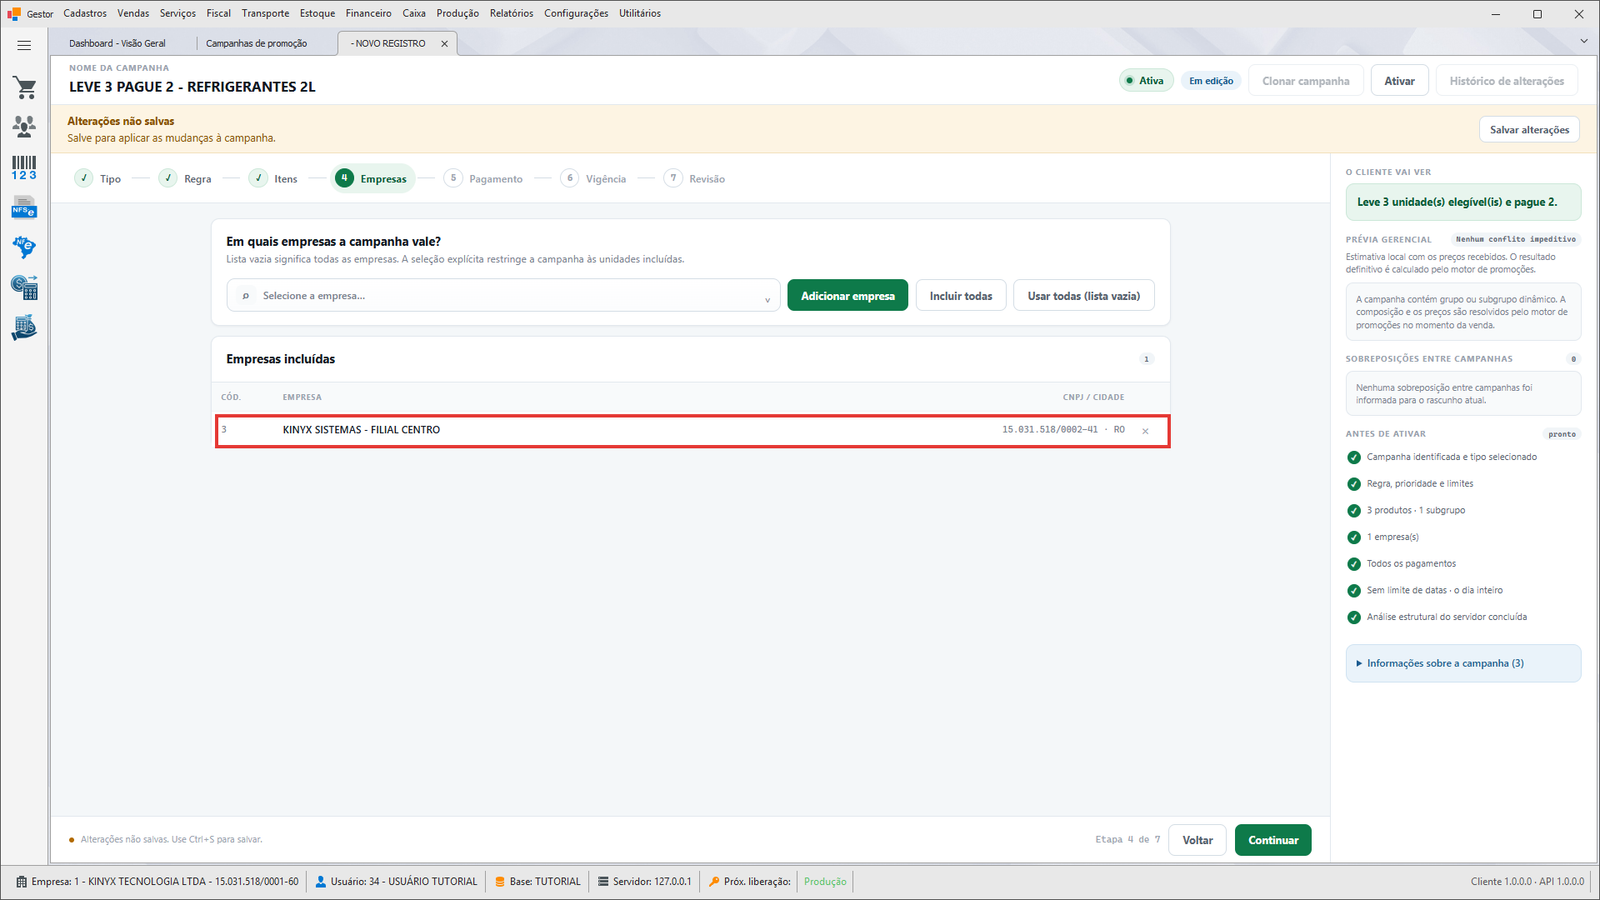Open the Selecione a empresa dropdown
This screenshot has width=1600, height=900.
(504, 296)
